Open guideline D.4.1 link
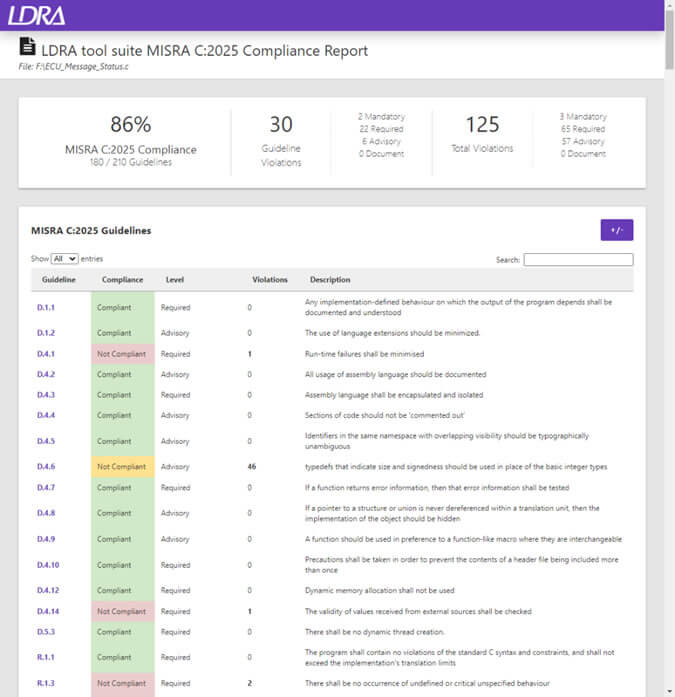 46,354
